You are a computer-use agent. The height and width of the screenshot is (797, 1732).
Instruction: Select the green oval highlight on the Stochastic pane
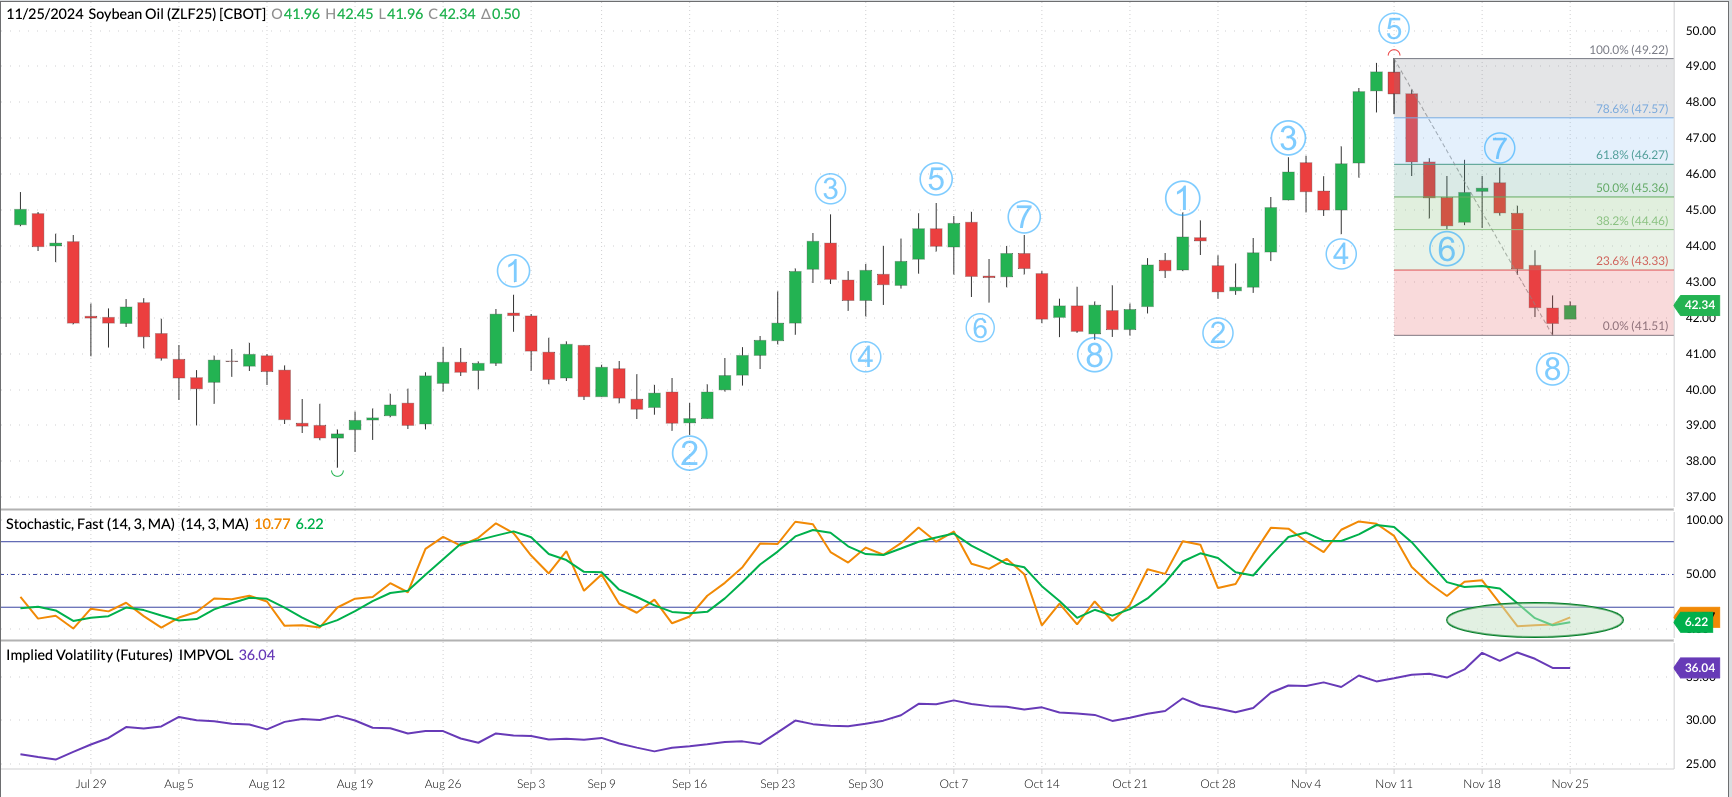click(x=1534, y=620)
